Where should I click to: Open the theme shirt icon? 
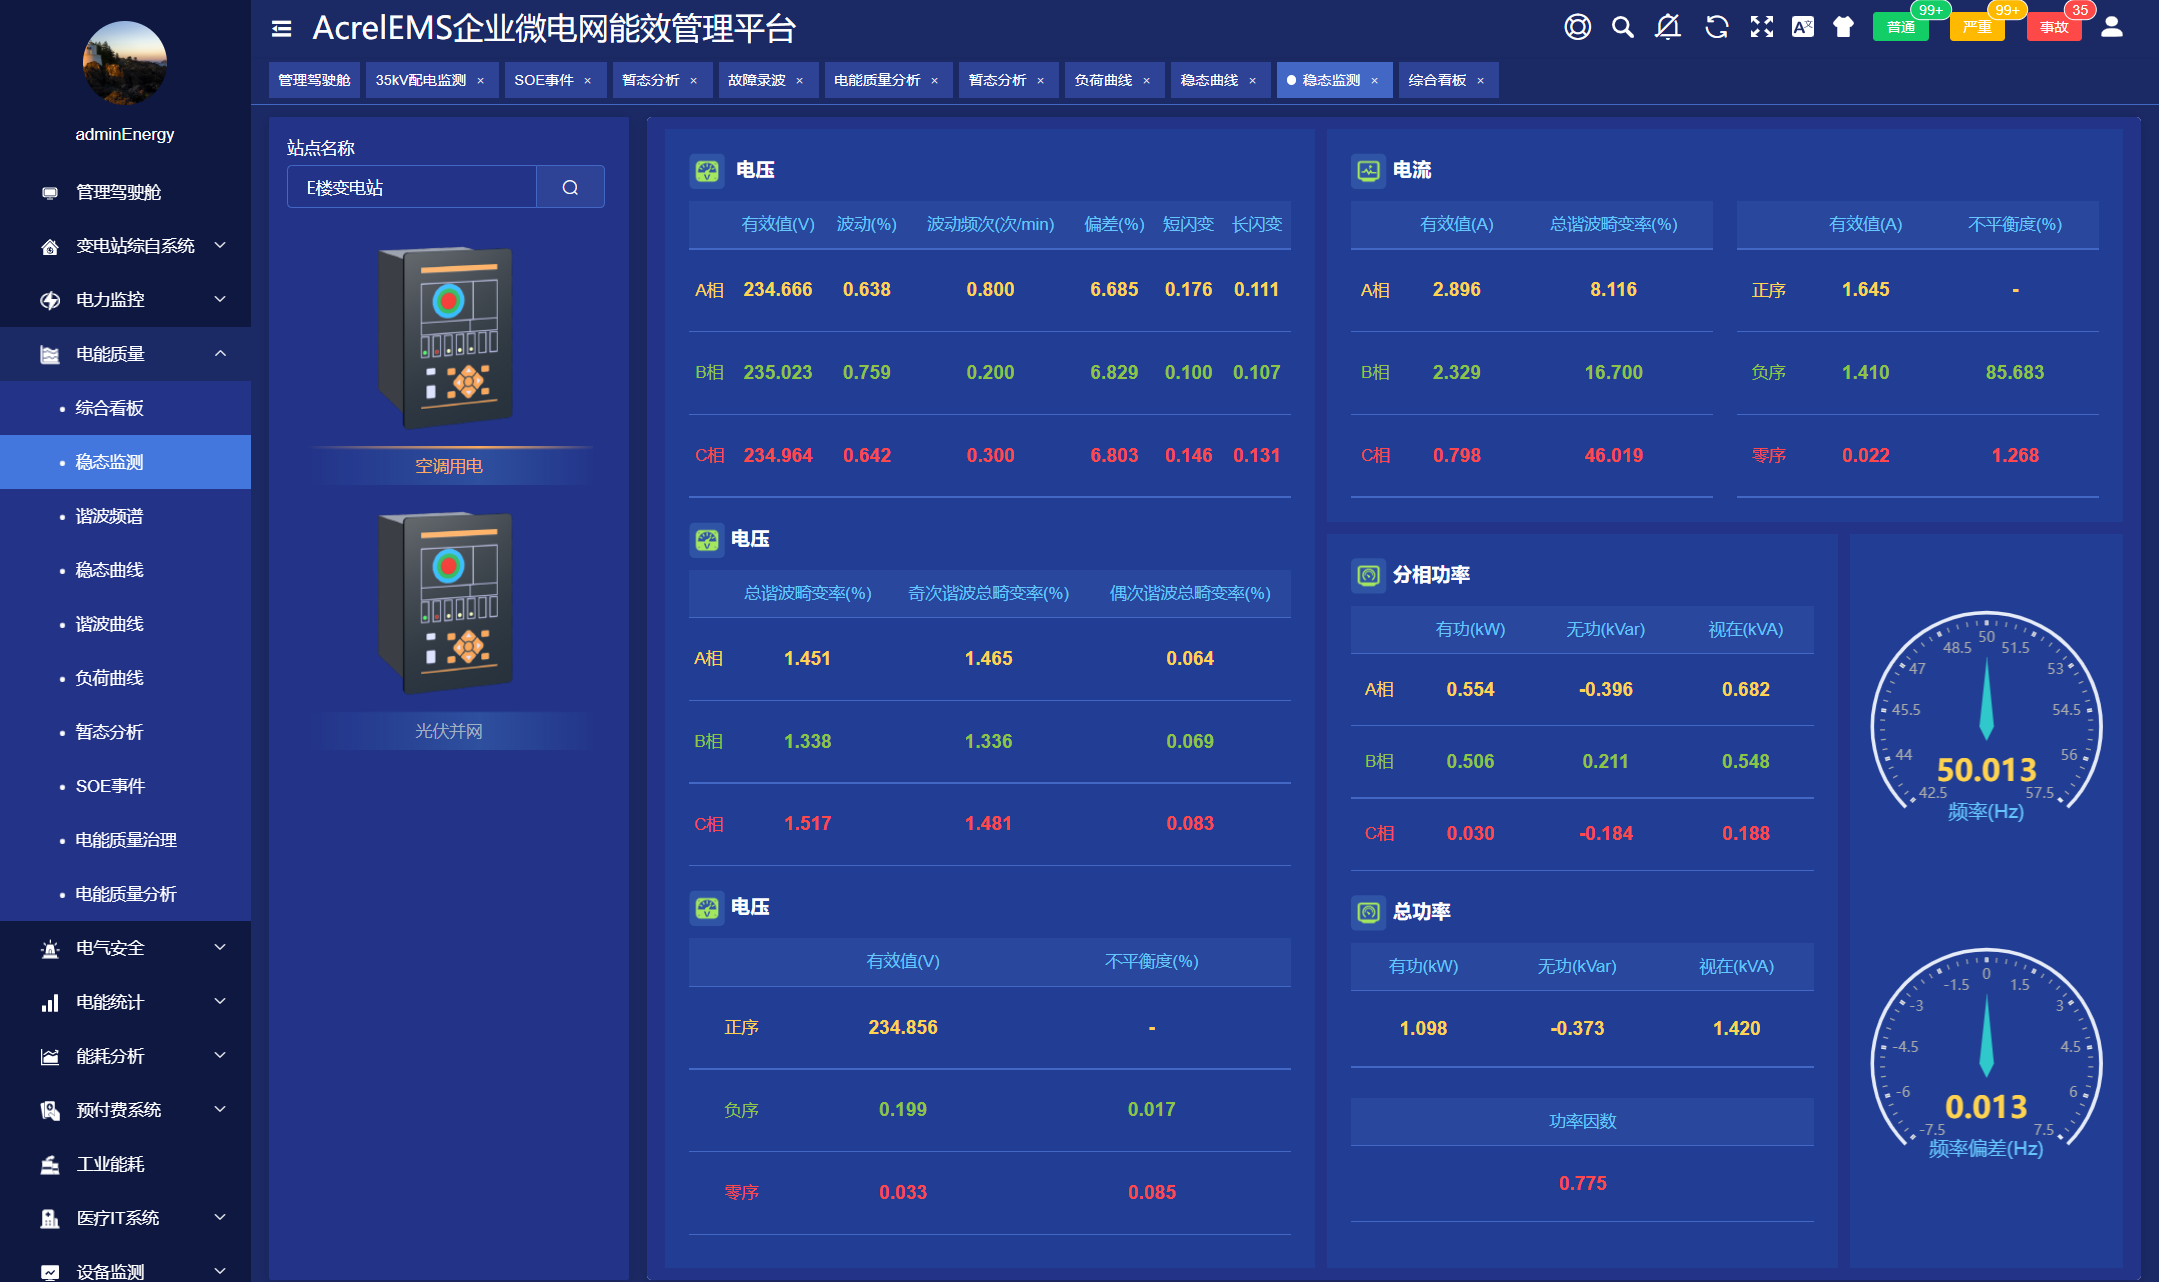pyautogui.click(x=1843, y=27)
